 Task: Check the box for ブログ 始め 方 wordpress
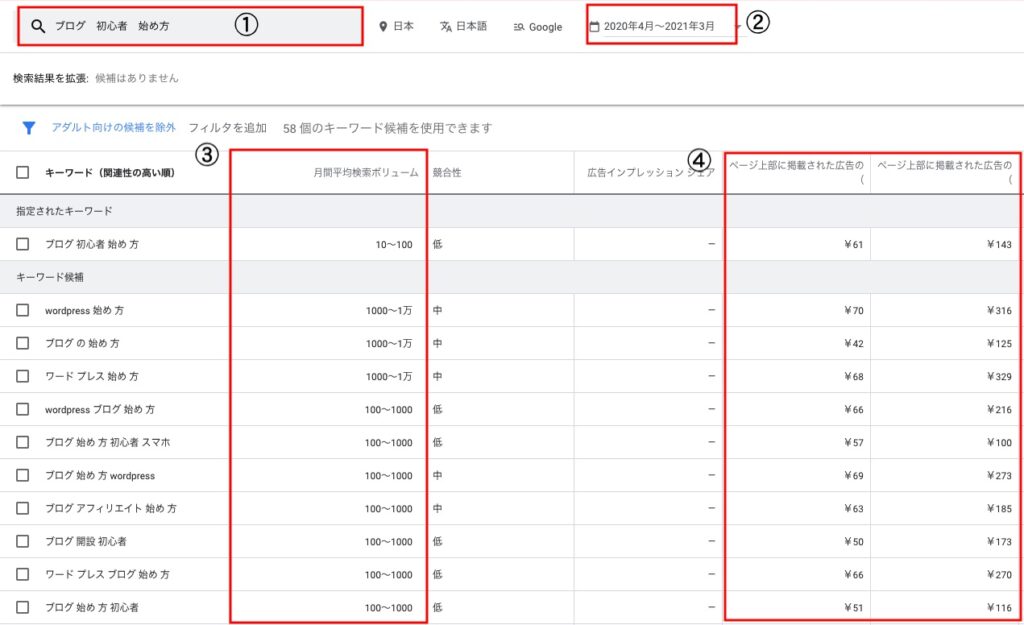pyautogui.click(x=23, y=475)
